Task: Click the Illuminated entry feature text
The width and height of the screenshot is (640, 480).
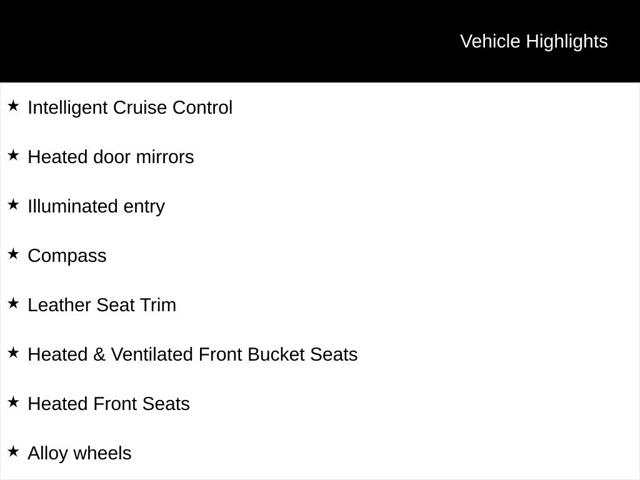Action: [x=96, y=207]
